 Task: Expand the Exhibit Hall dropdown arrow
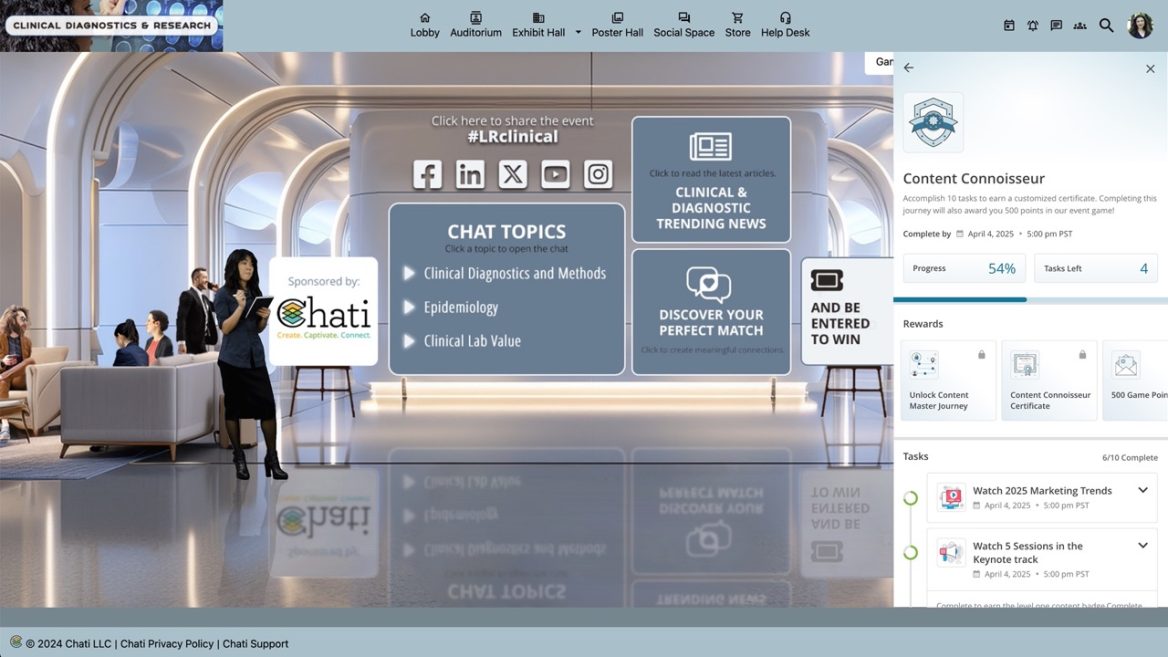[x=578, y=32]
